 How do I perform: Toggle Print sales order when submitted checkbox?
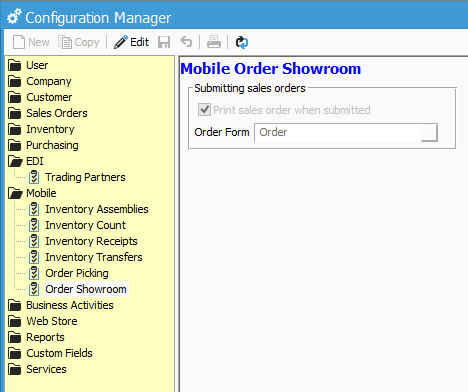coord(204,109)
